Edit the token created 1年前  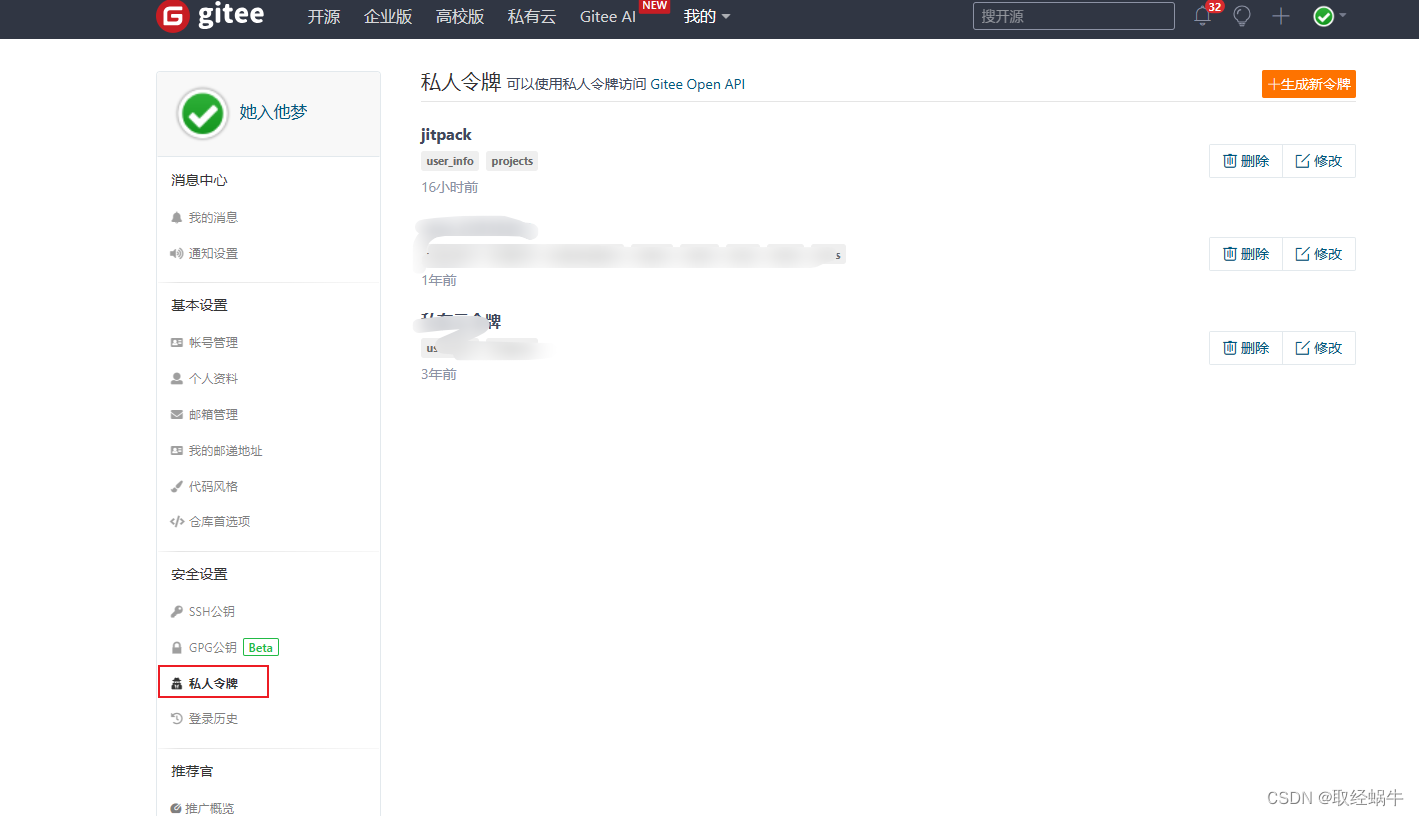1319,254
